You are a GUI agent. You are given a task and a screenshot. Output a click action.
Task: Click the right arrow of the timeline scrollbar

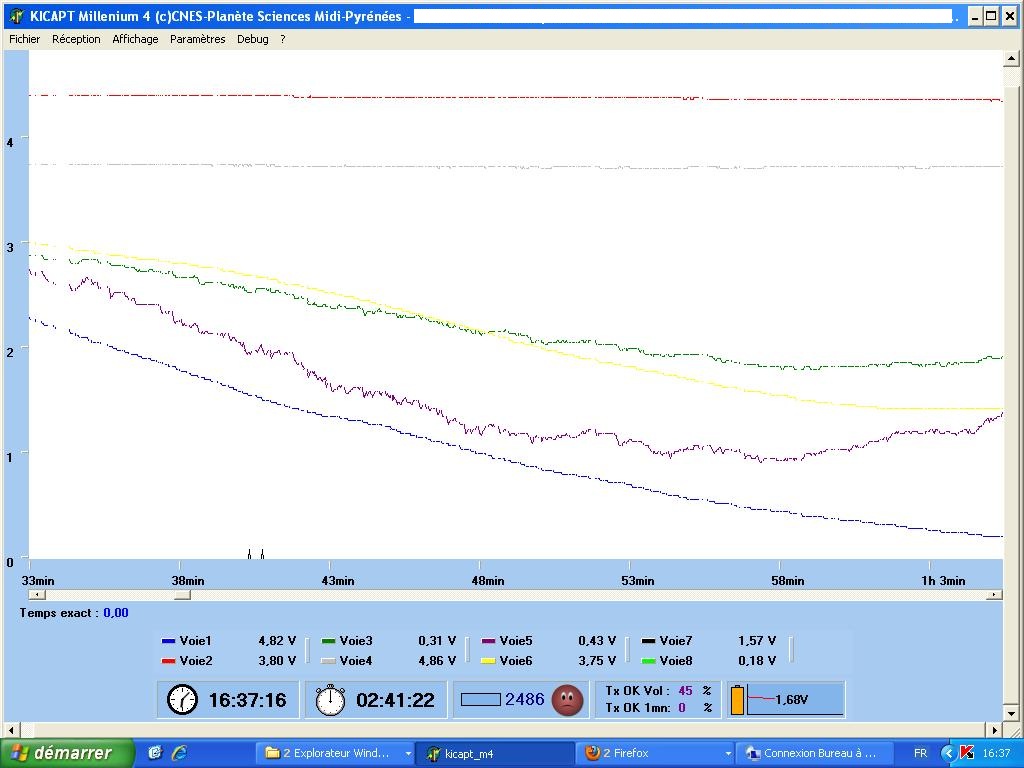point(993,595)
